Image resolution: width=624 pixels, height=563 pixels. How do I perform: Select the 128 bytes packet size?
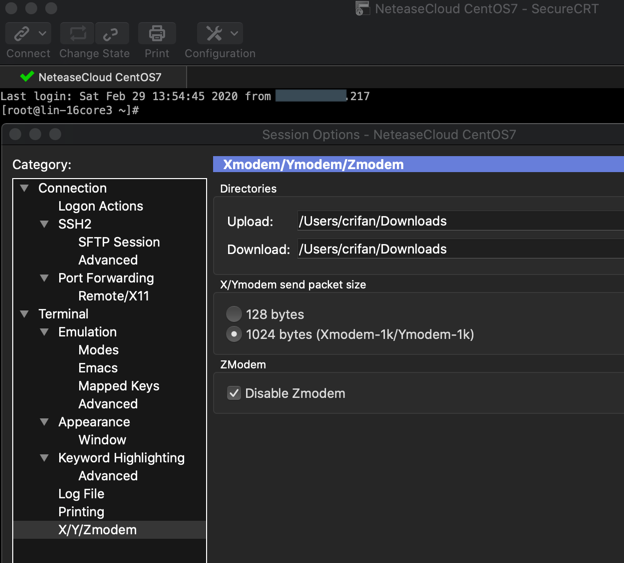(234, 314)
